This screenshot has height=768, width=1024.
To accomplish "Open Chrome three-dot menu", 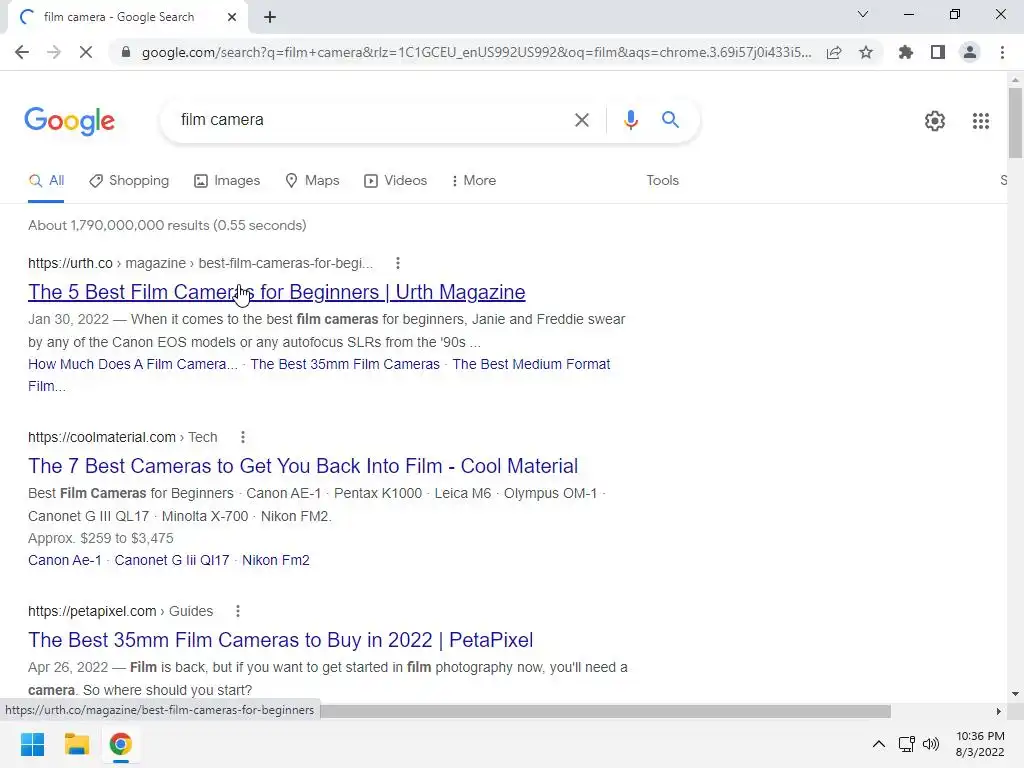I will [x=1002, y=52].
